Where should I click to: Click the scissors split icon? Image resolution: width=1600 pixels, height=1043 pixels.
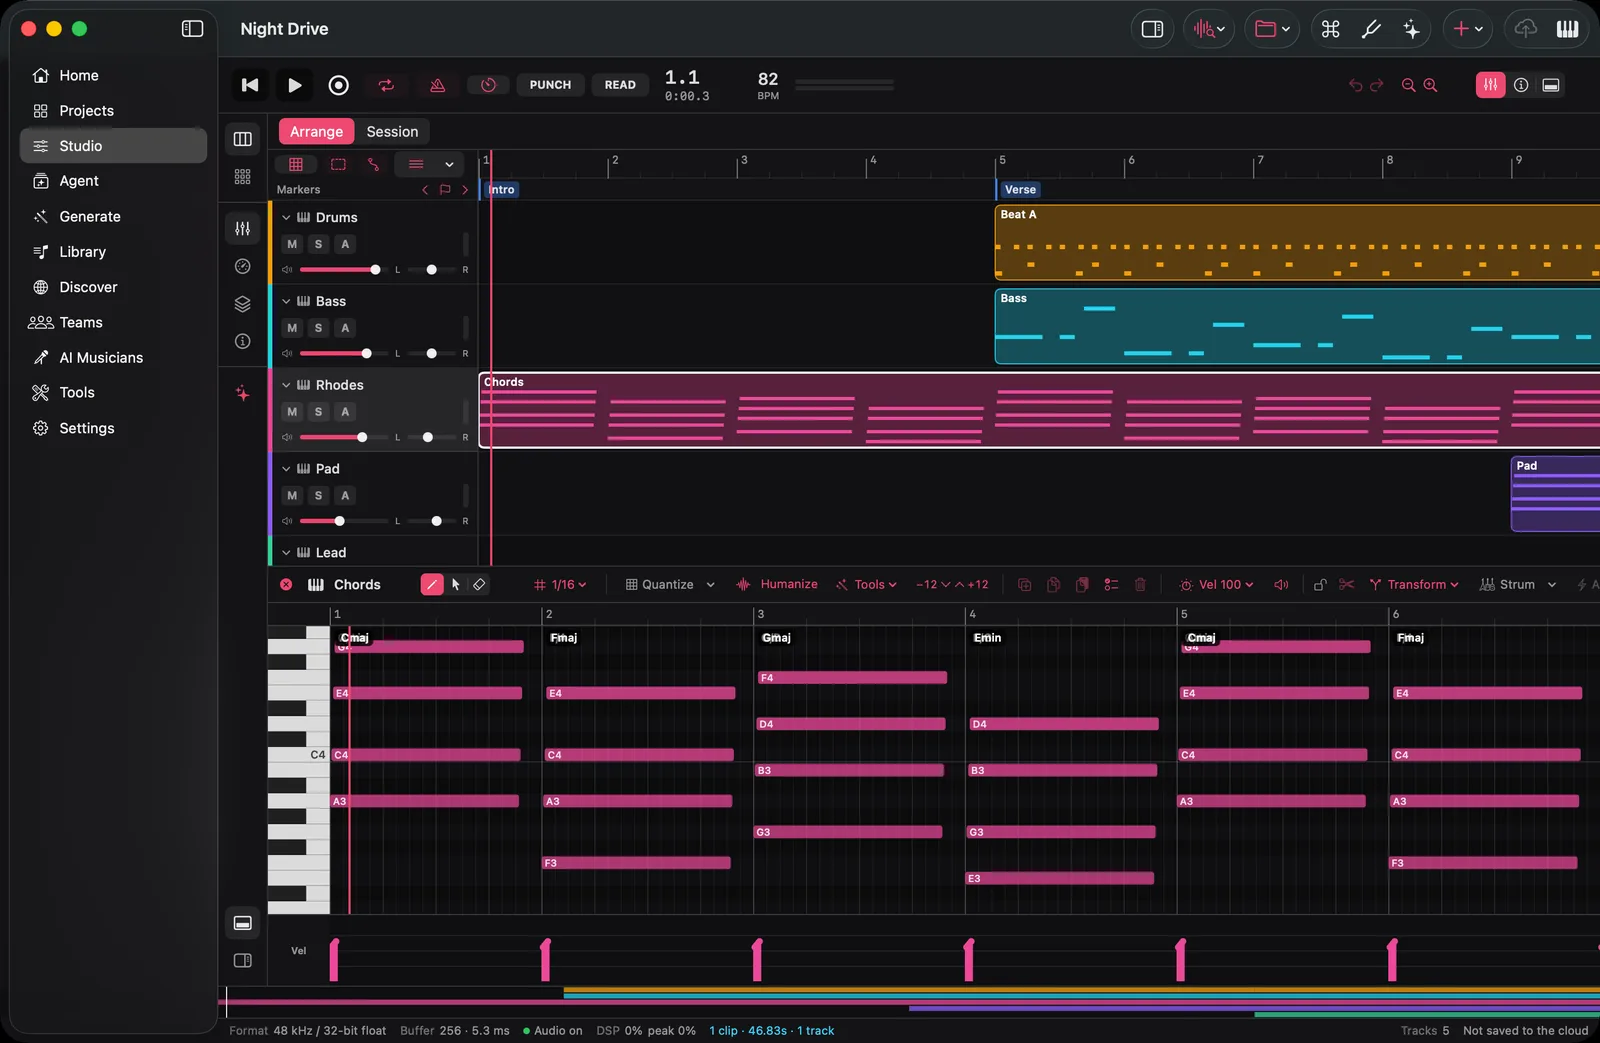1347,585
